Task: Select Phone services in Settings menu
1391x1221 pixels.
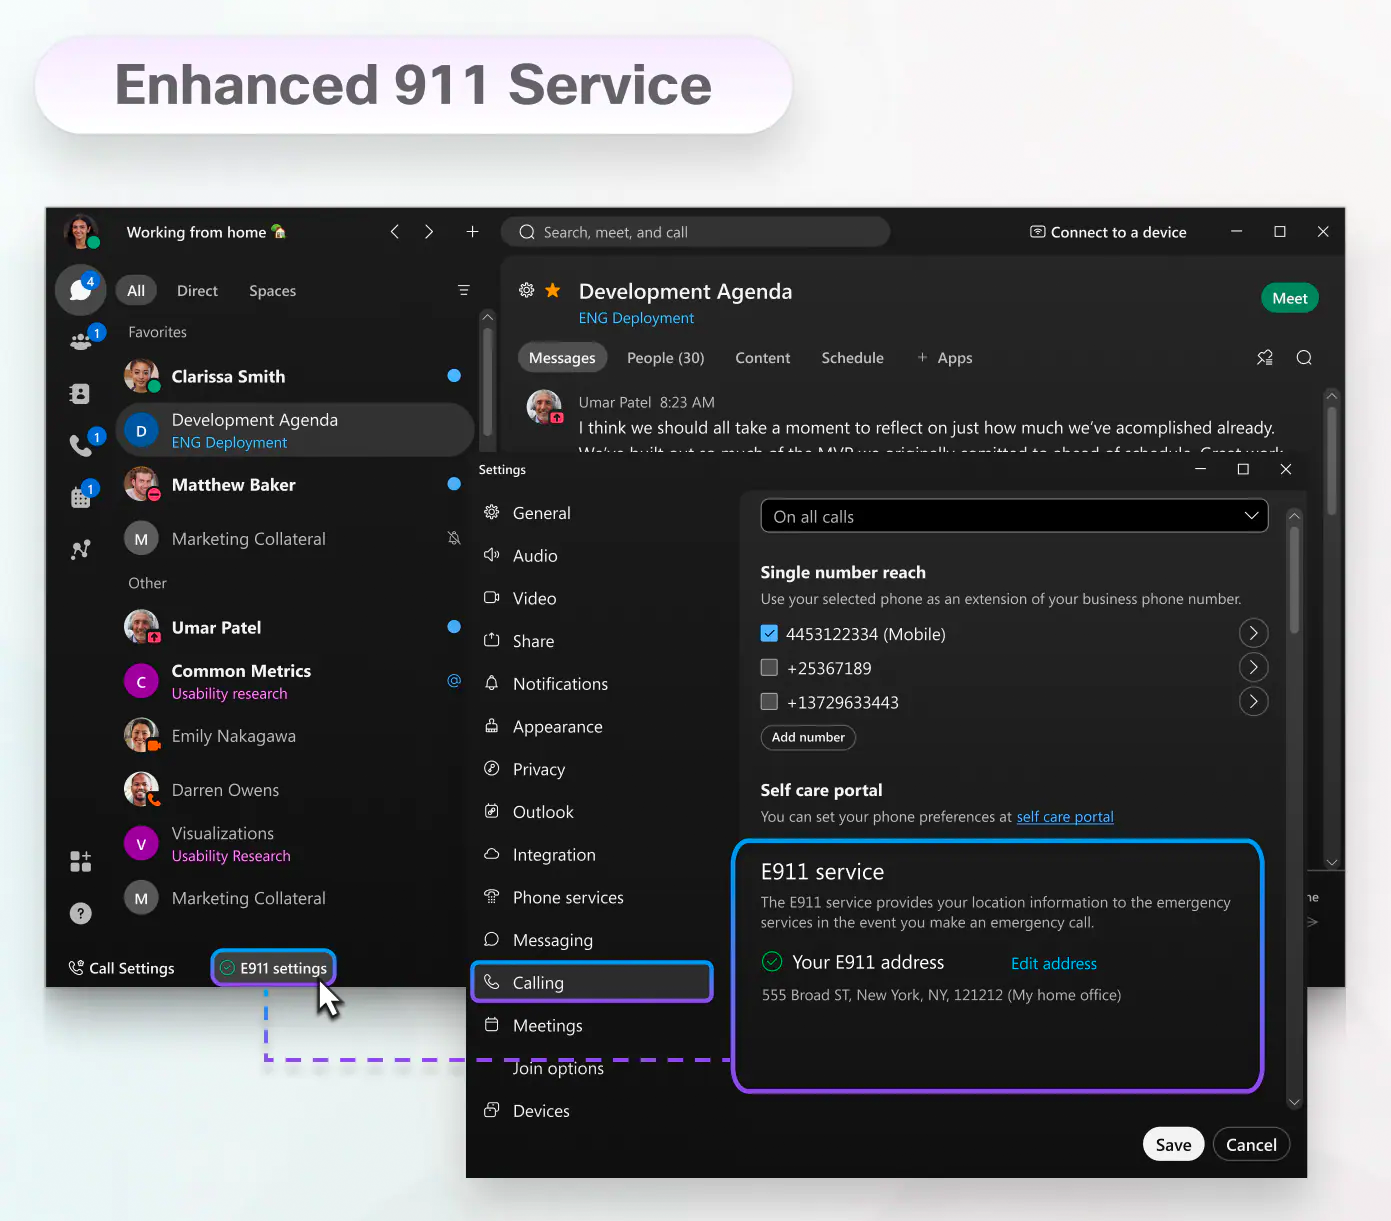Action: (567, 898)
